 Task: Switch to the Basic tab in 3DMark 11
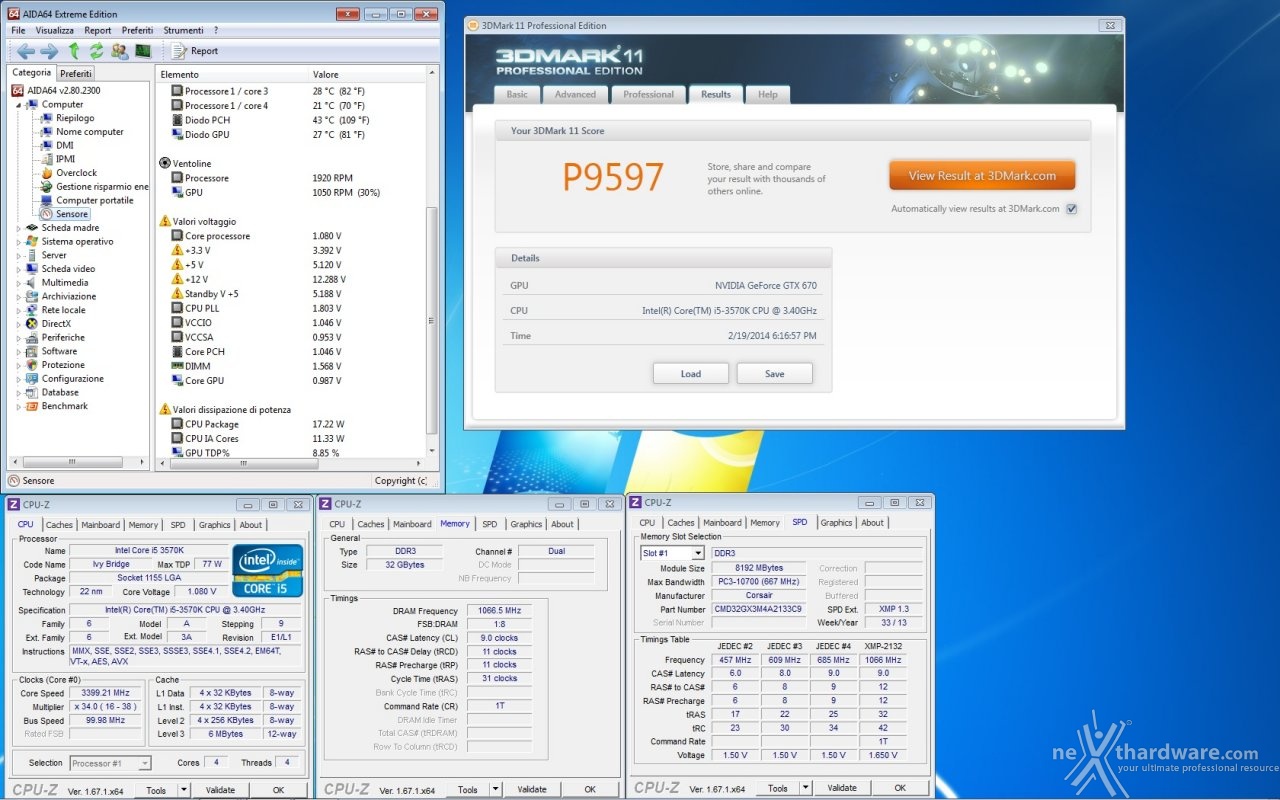click(x=517, y=94)
